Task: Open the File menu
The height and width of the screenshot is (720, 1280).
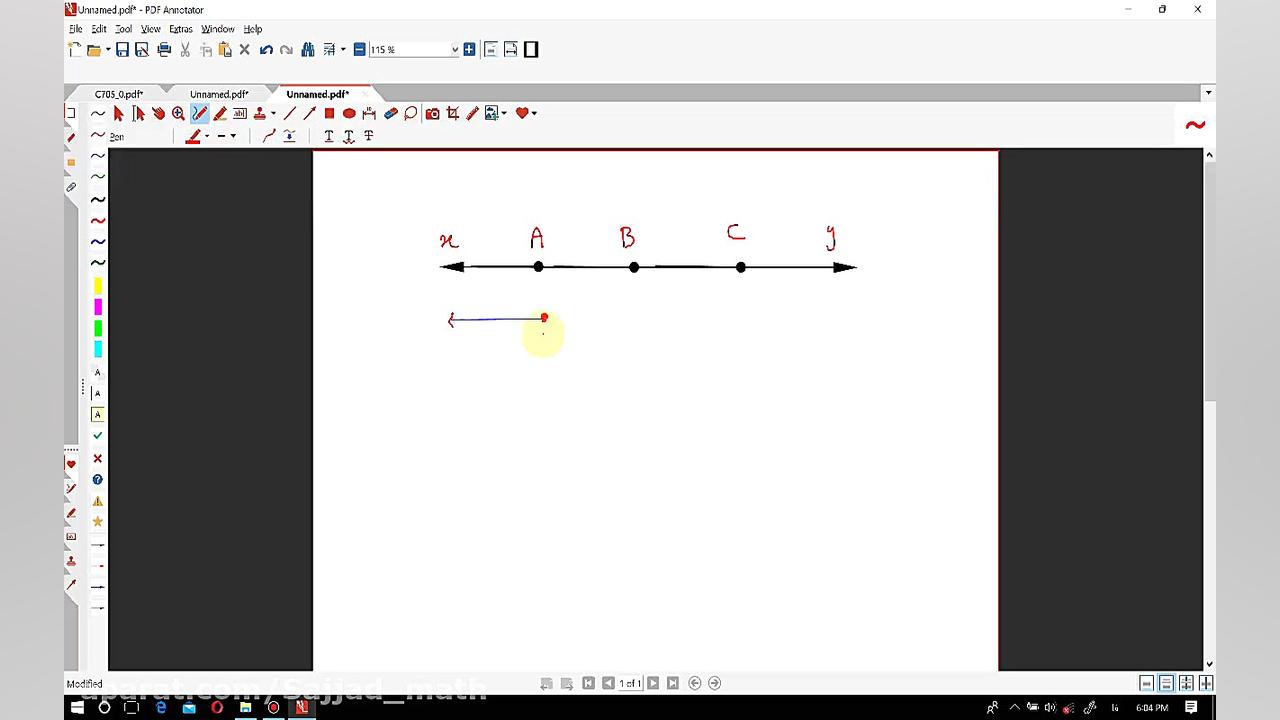Action: [76, 29]
